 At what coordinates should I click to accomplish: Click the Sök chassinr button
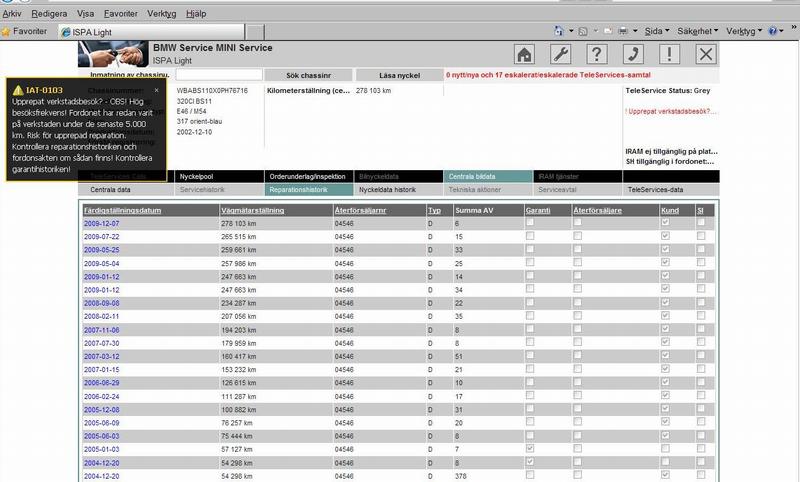309,75
